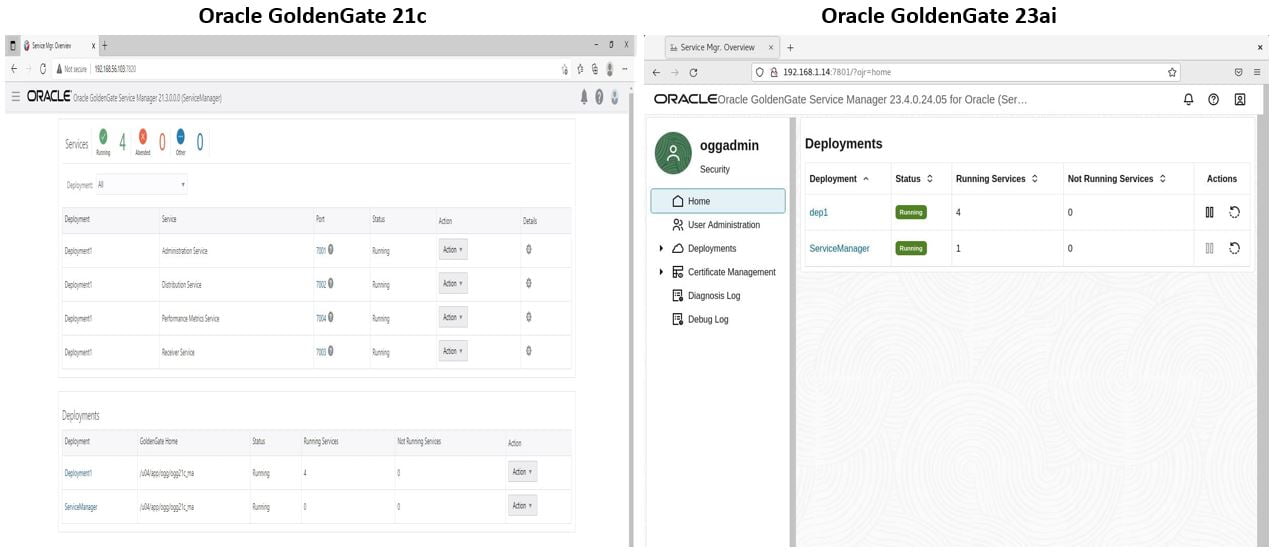Screen dimensions: 1273x556
Task: Open details gear for Administration Service
Action: coord(528,250)
